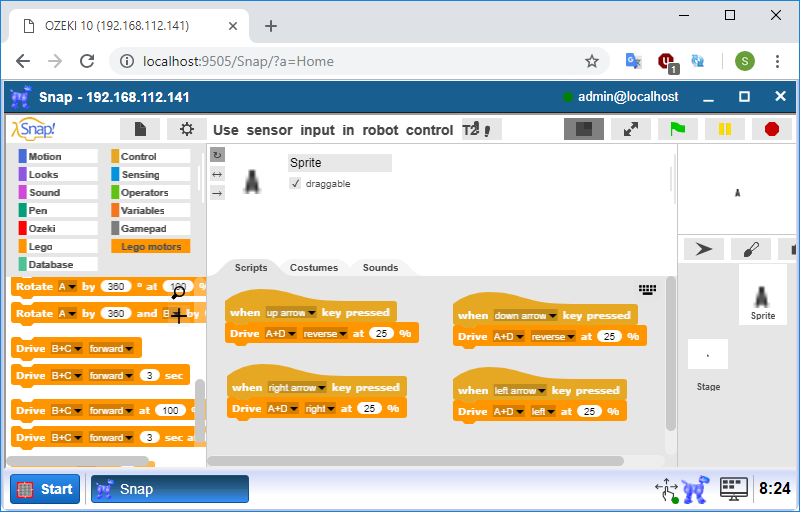The image size is (800, 512).
Task: Open the Control palette category
Action: [x=151, y=157]
